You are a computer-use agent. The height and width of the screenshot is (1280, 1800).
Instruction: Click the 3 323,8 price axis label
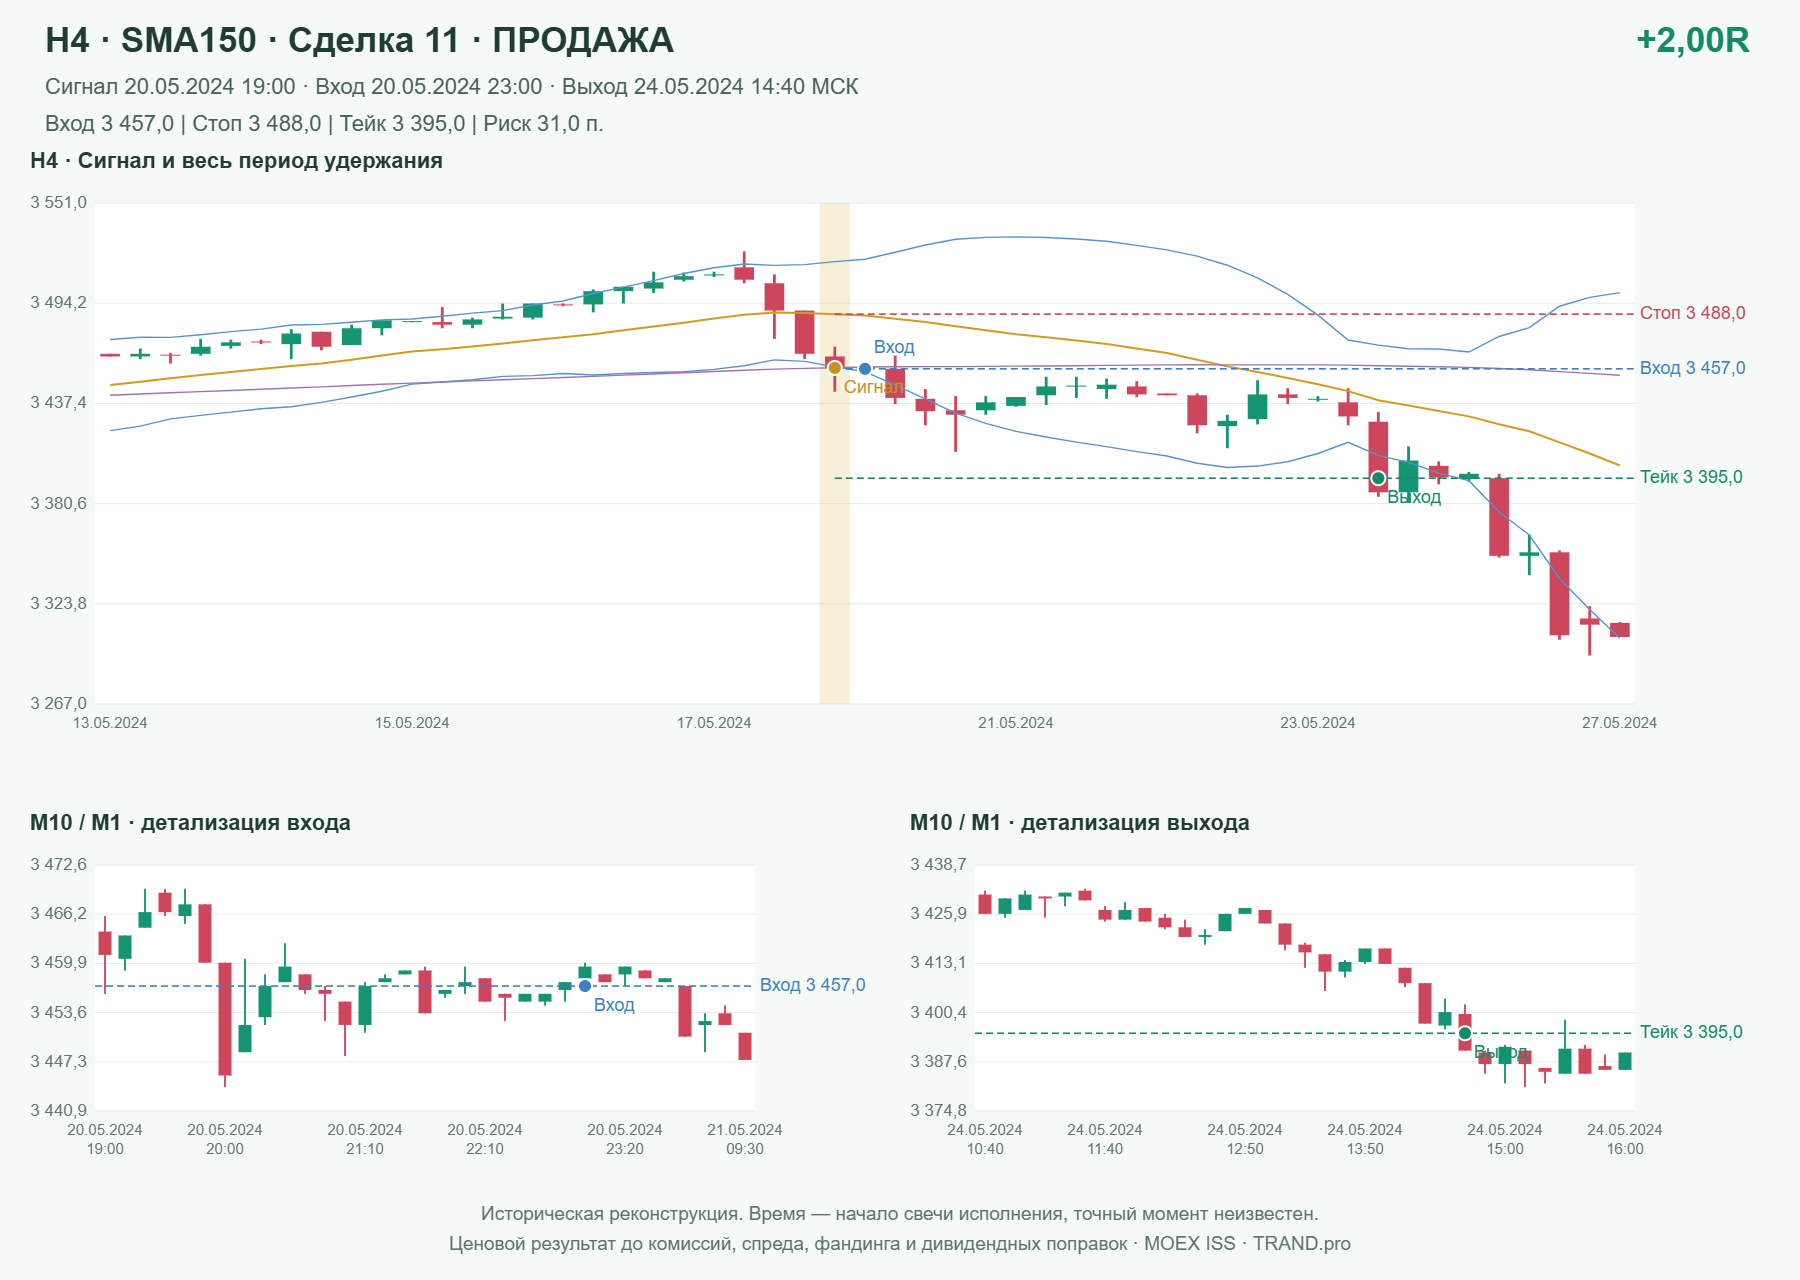click(59, 604)
